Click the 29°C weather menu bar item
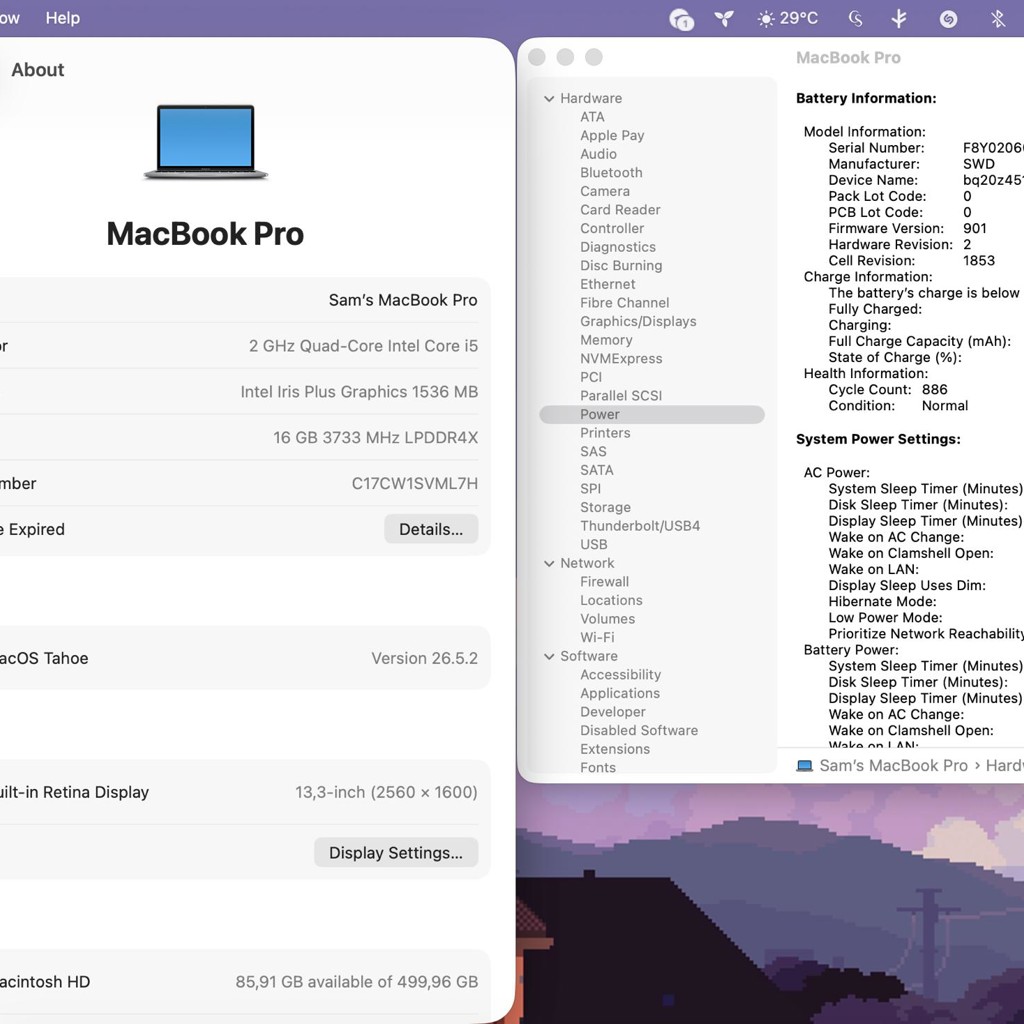This screenshot has width=1024, height=1024. (788, 18)
